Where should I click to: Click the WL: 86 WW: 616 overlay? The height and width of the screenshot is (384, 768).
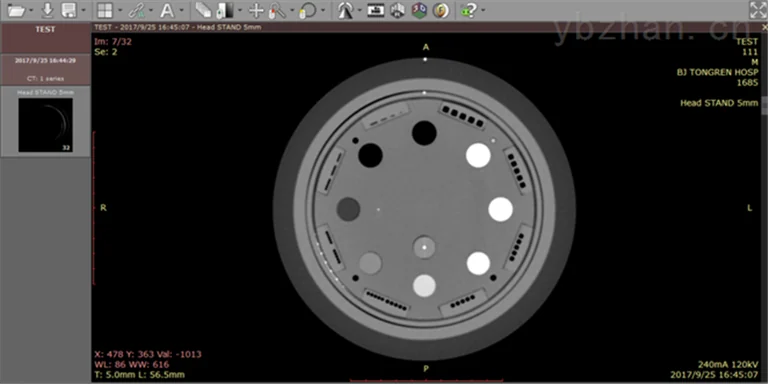click(131, 364)
